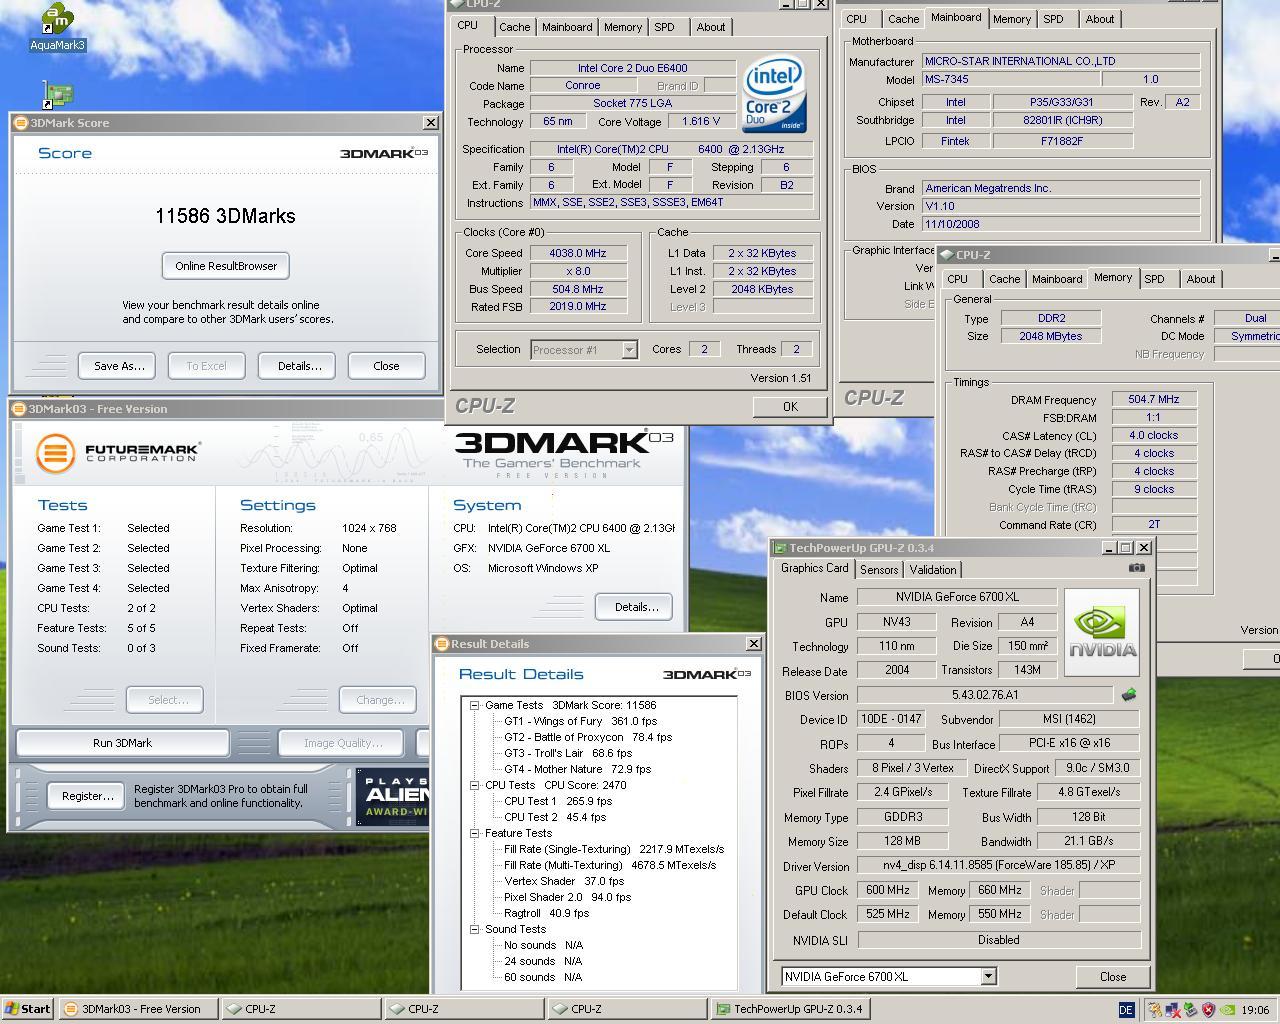
Task: Click the Change settings button in 3DMark03
Action: tap(380, 700)
